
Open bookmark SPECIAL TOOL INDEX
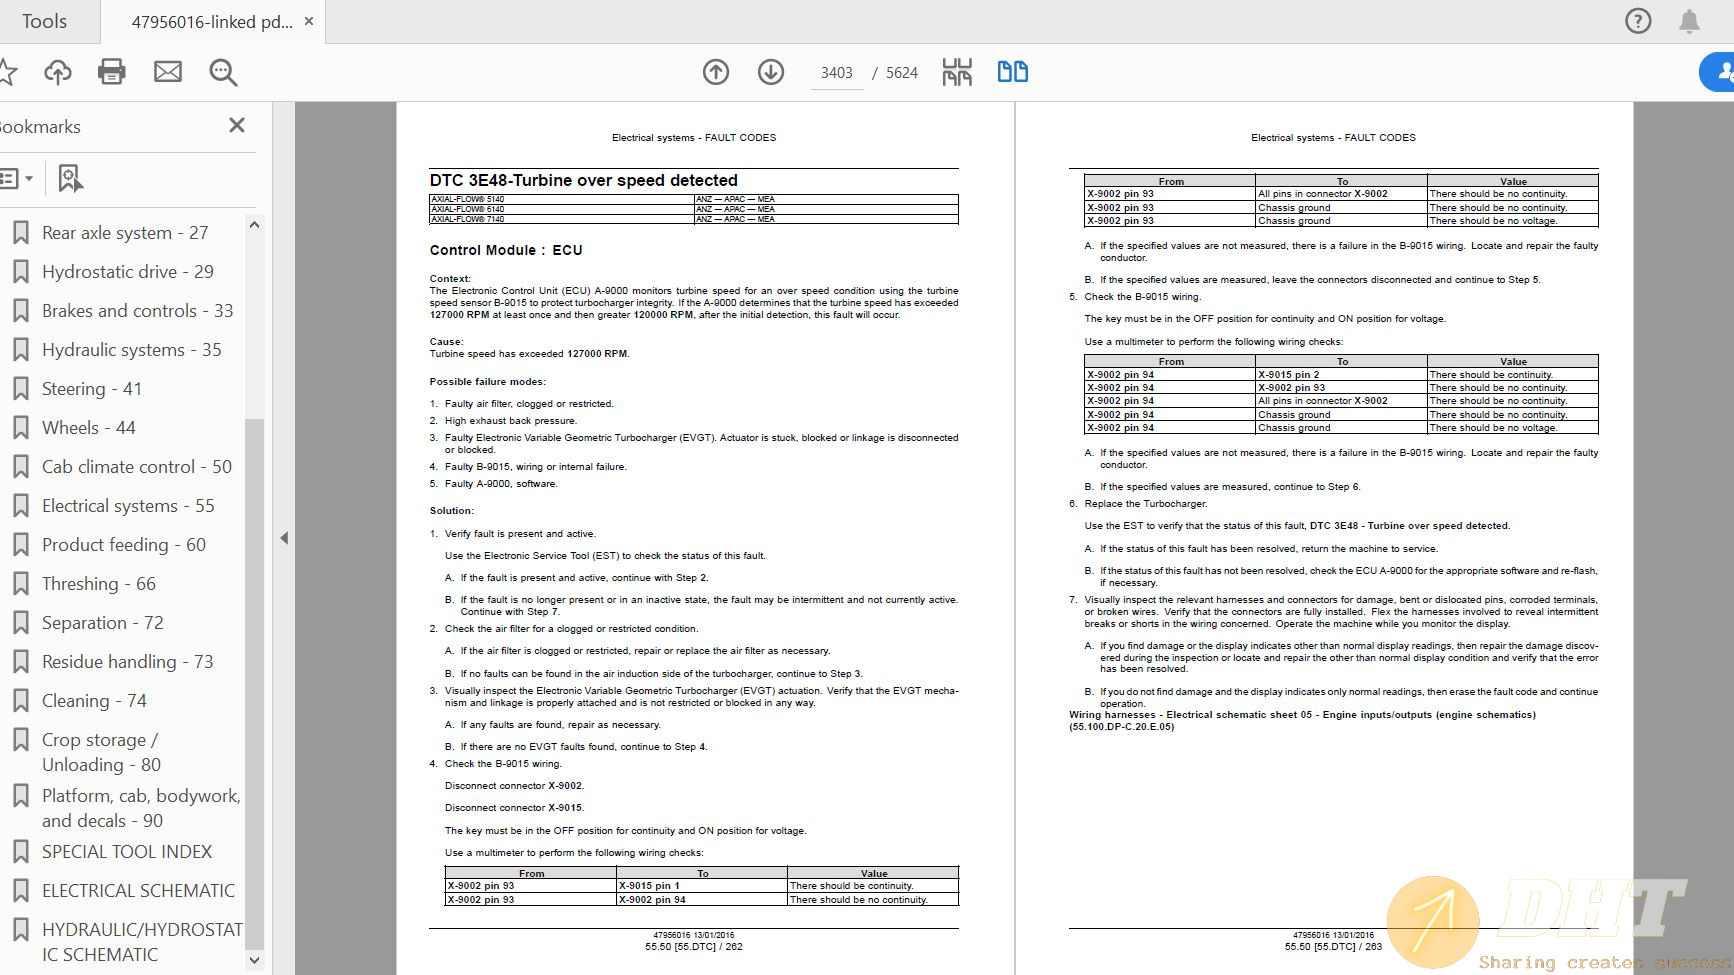pyautogui.click(x=127, y=852)
